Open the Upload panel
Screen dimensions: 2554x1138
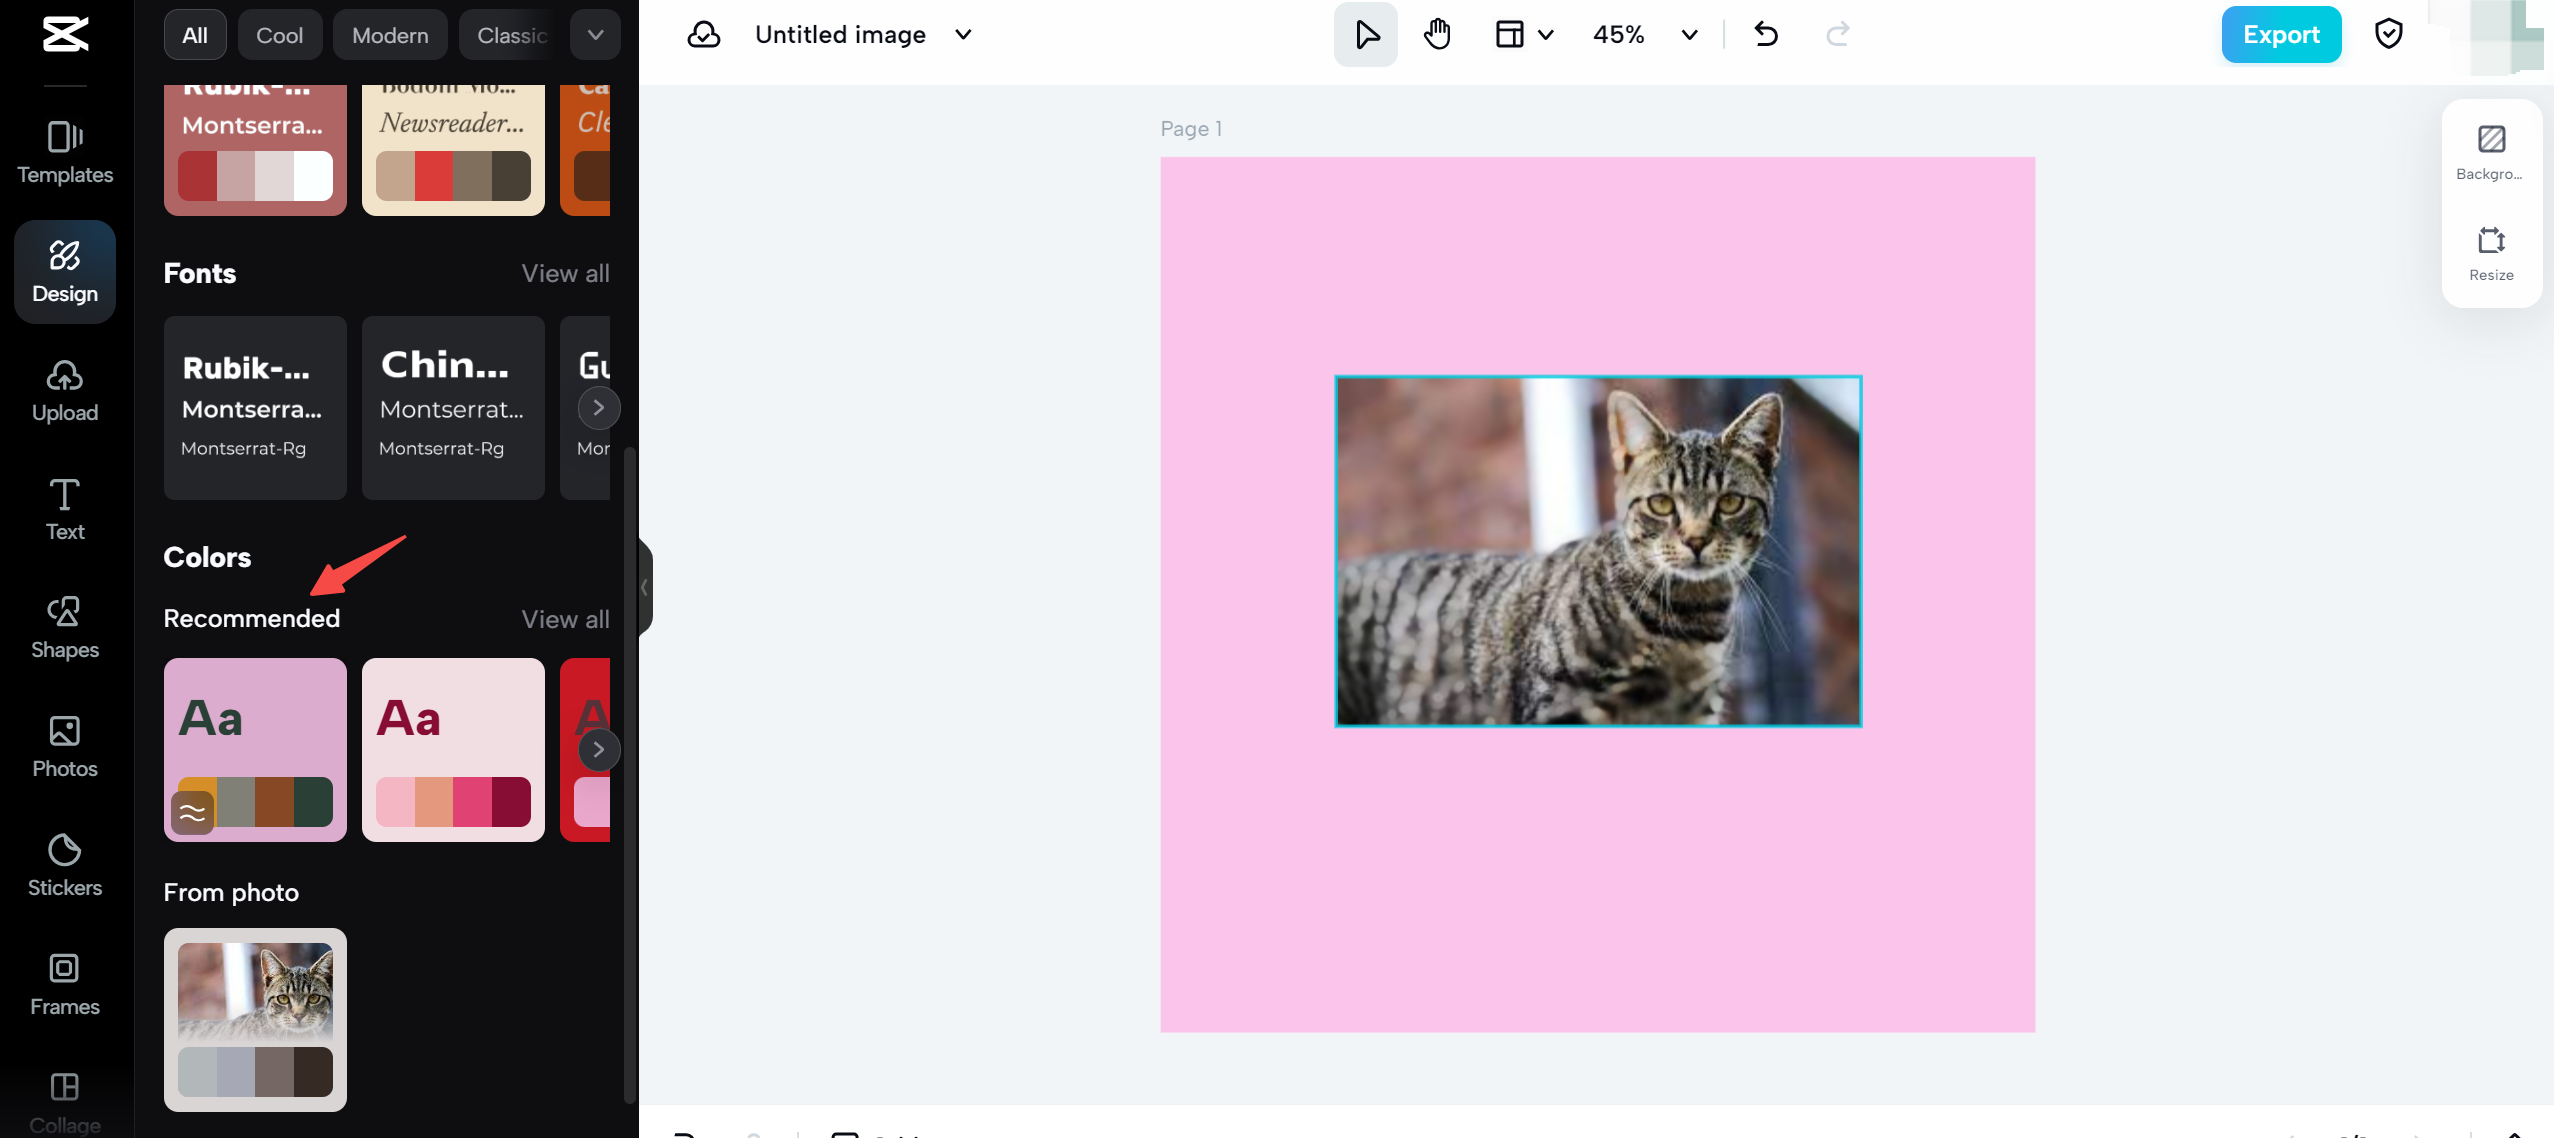click(65, 390)
